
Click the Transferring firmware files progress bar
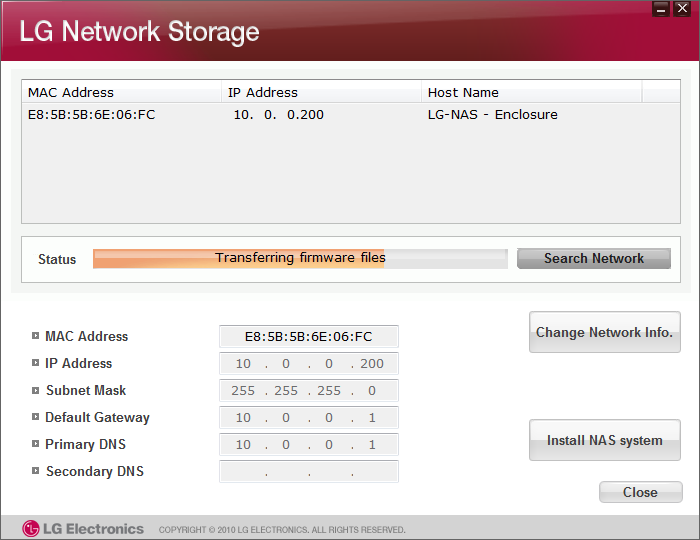pos(300,258)
